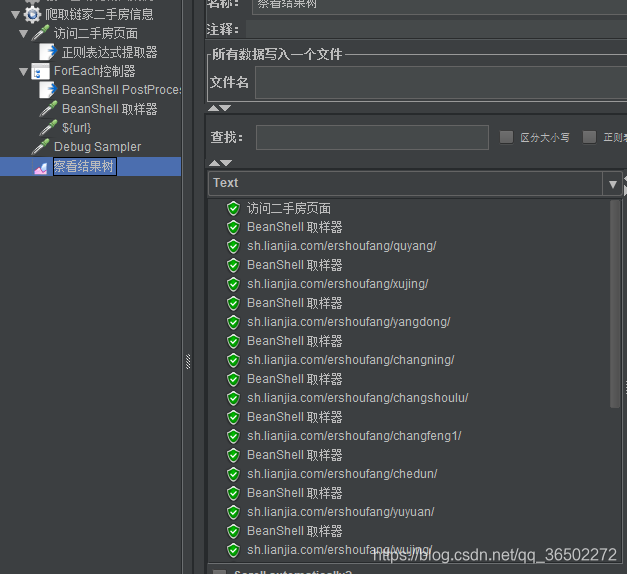The width and height of the screenshot is (627, 574).
Task: Select the 察看结果树 label in the tree
Action: coord(84,167)
